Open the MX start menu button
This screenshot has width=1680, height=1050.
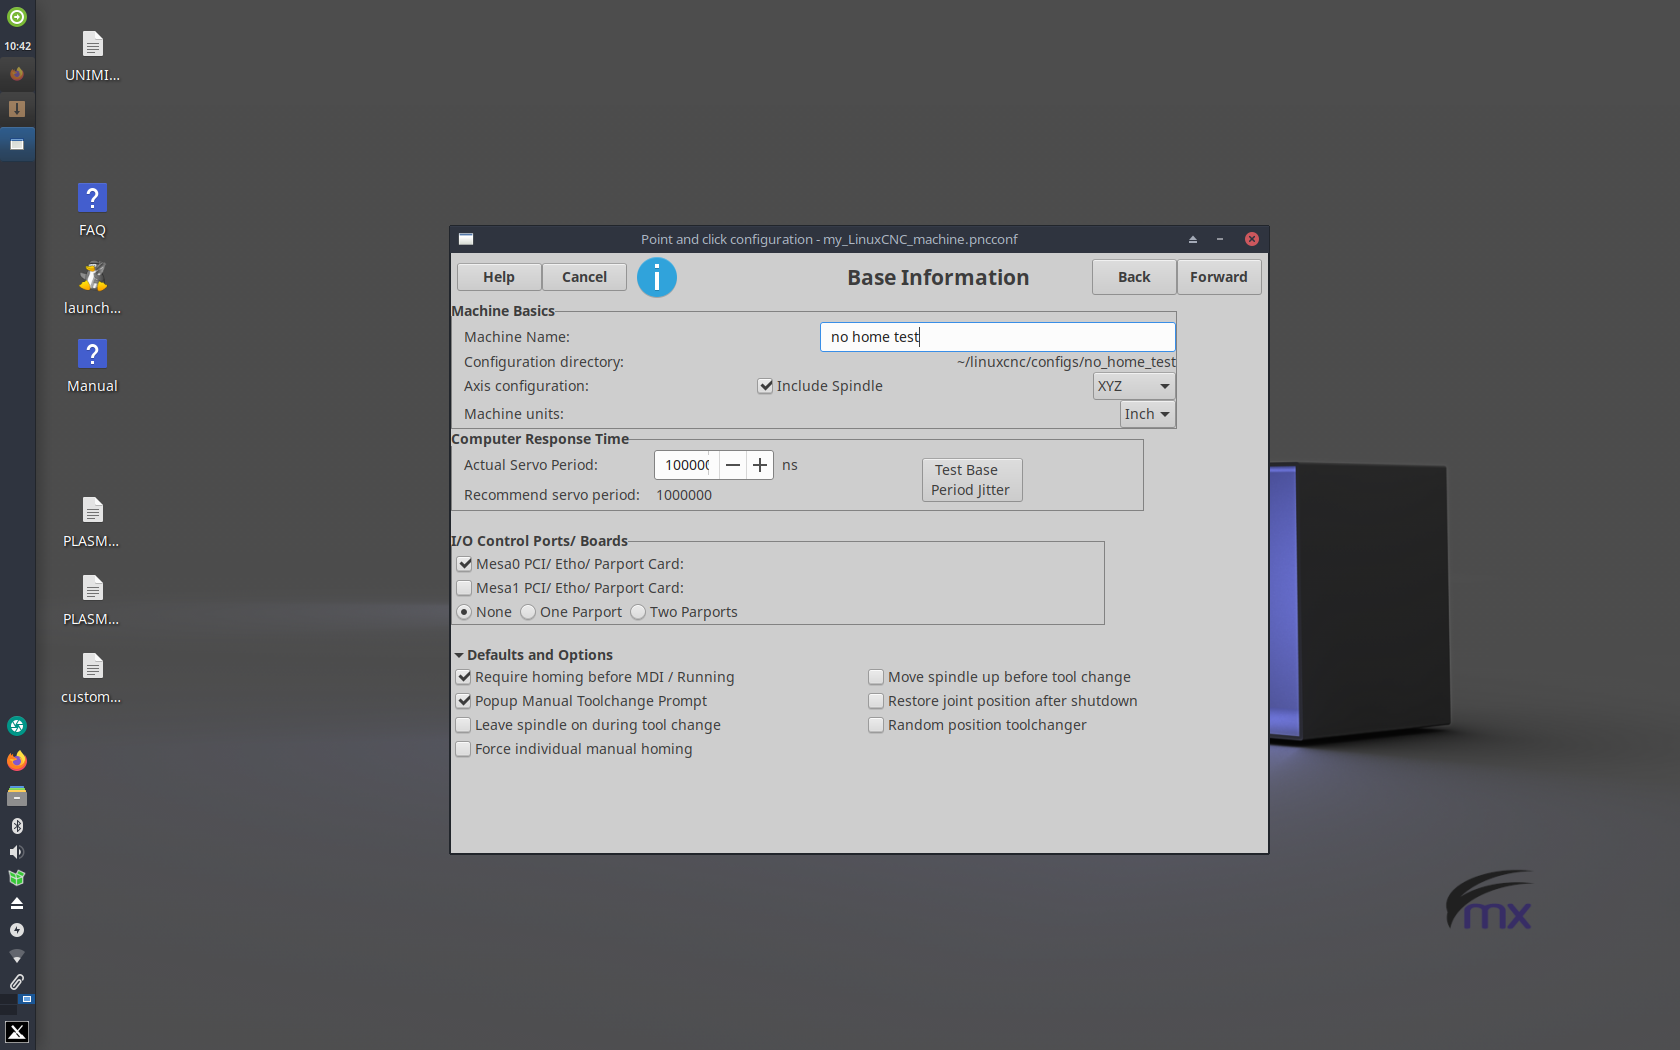click(x=17, y=1032)
